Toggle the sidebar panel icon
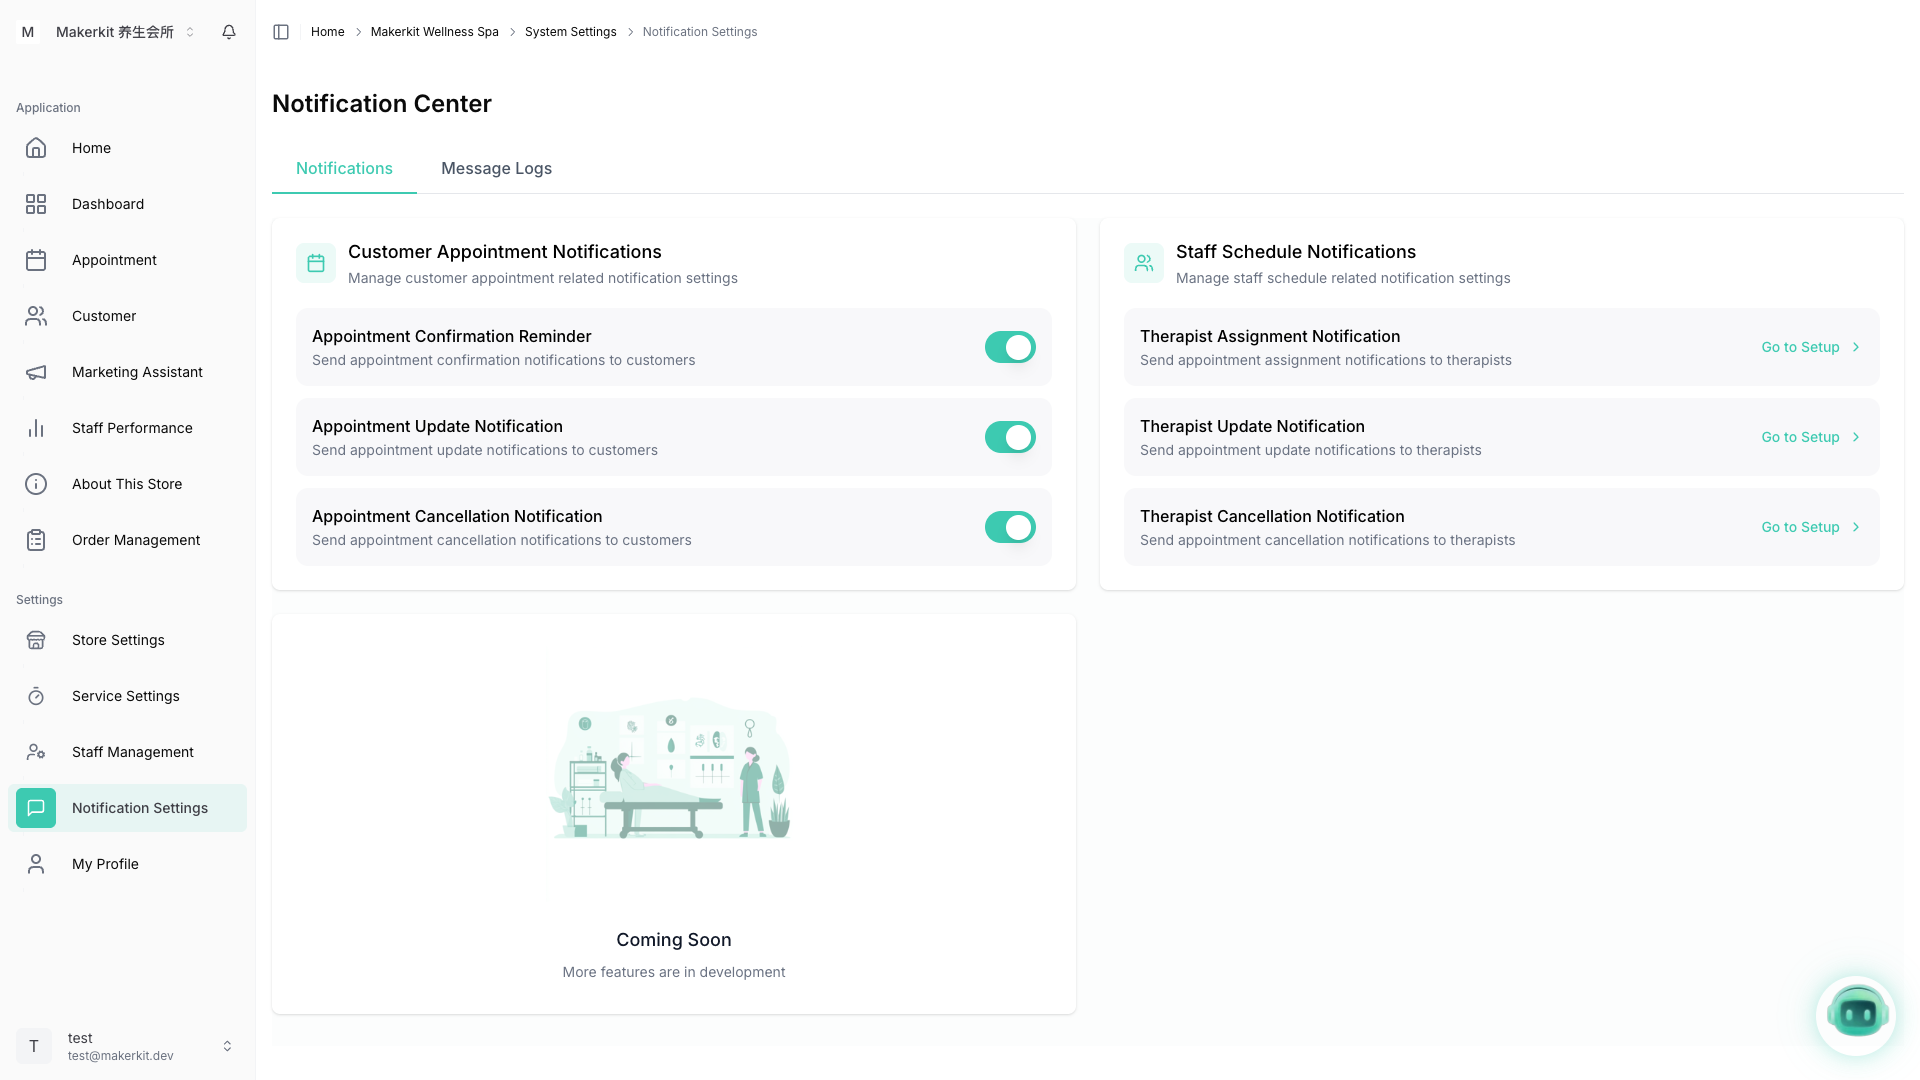The image size is (1920, 1080). point(281,32)
